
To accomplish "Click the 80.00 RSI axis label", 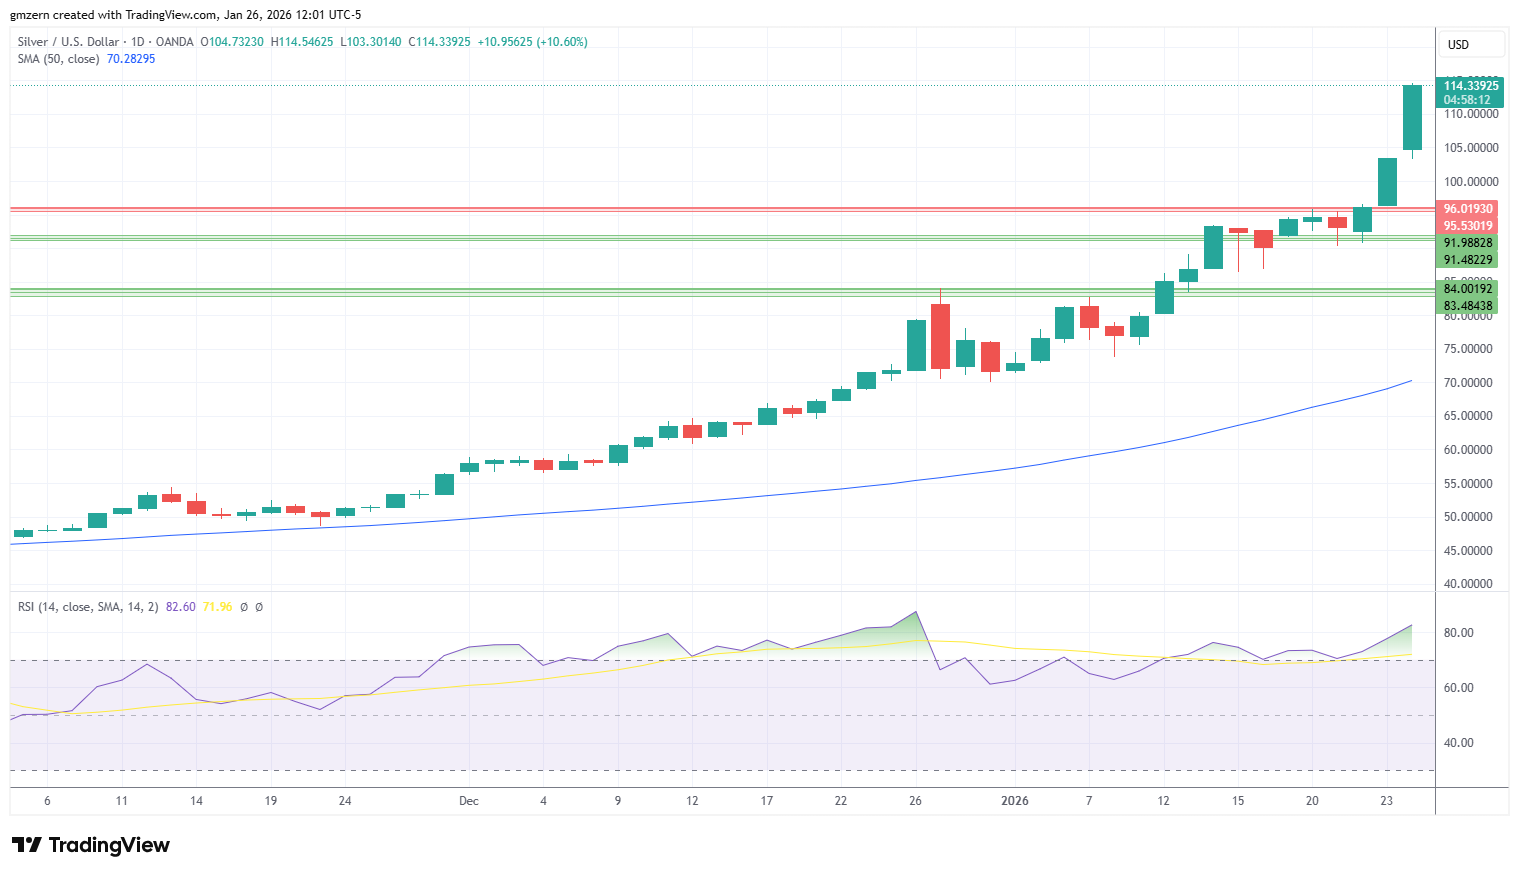I will click(1459, 633).
